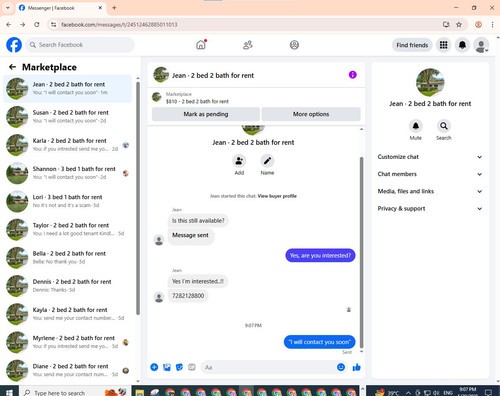This screenshot has height=396, width=500.
Task: Open Chrome three-dot menu
Action: (x=492, y=24)
